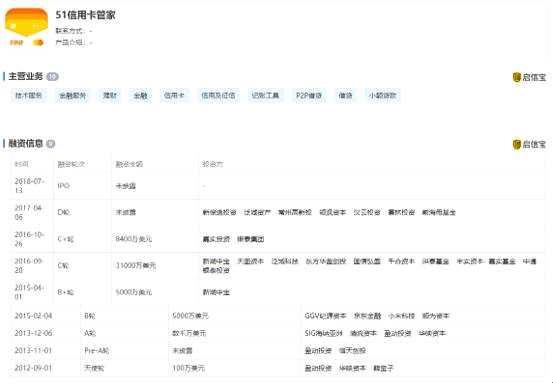Open investor 银泰集团 in C+轮 row
553x385 pixels.
[x=250, y=239]
